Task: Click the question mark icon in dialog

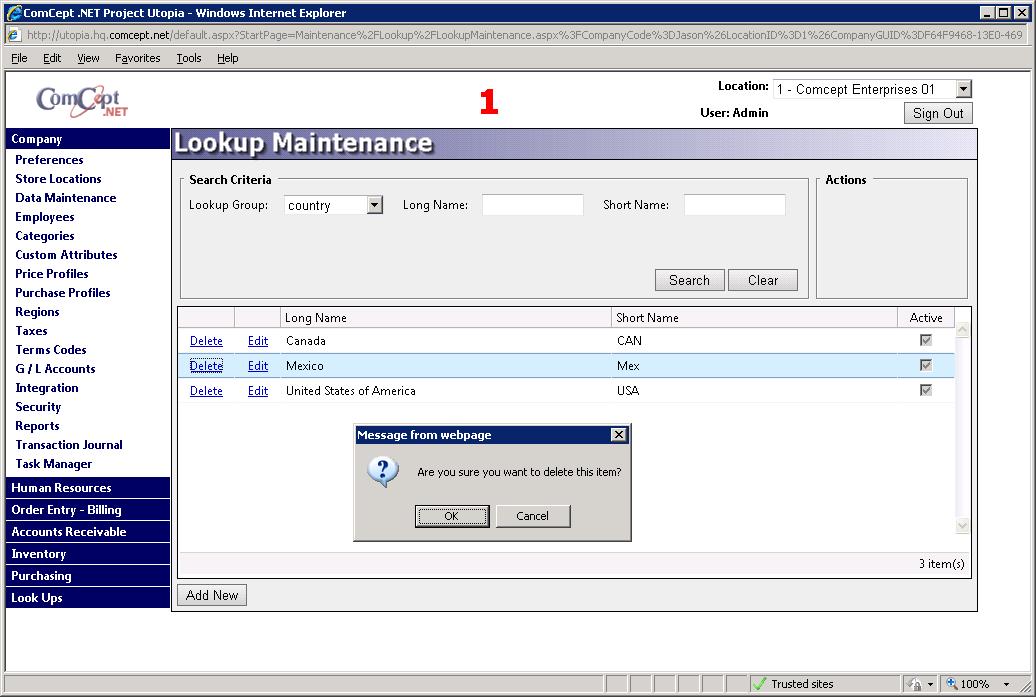Action: click(x=383, y=472)
